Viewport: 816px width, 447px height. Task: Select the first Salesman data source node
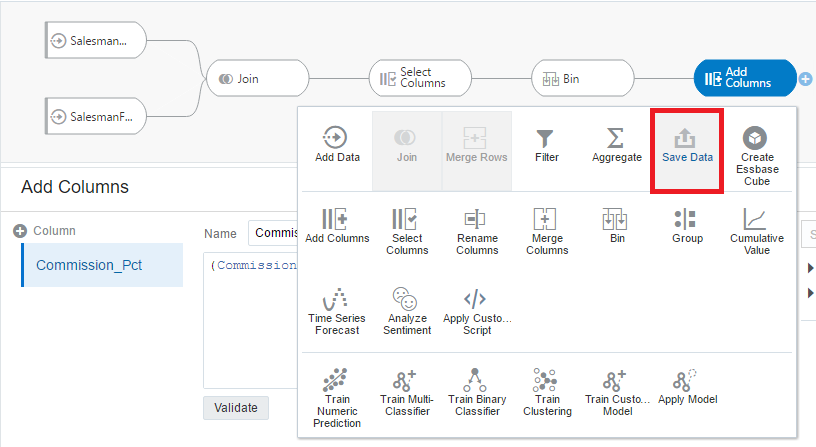[96, 40]
